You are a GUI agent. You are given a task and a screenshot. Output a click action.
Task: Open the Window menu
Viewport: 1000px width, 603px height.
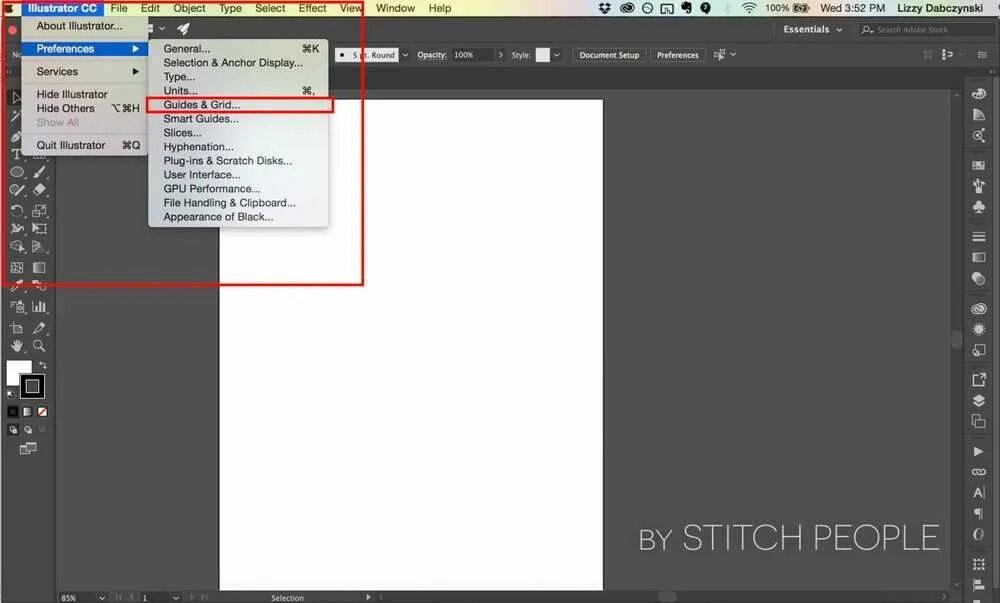[x=395, y=8]
